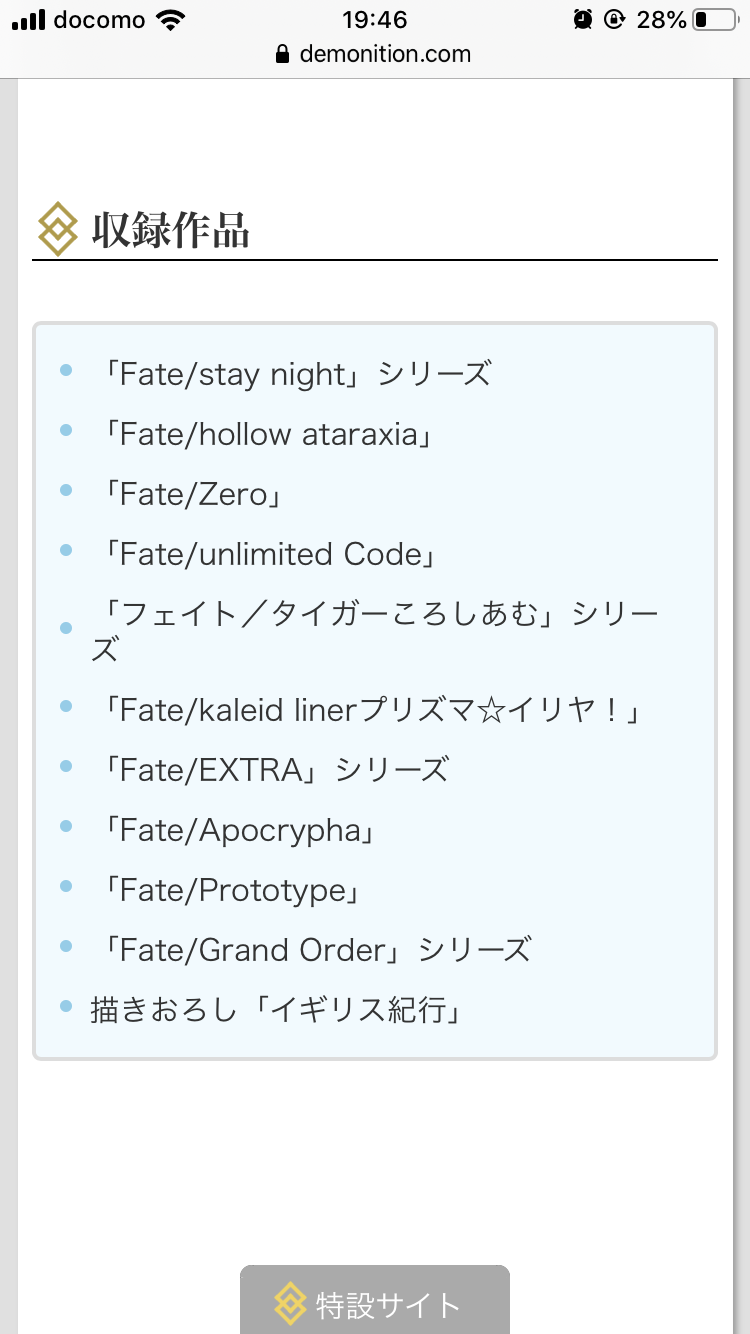750x1334 pixels.
Task: Tap the 収録作品 section heading
Action: [x=170, y=230]
